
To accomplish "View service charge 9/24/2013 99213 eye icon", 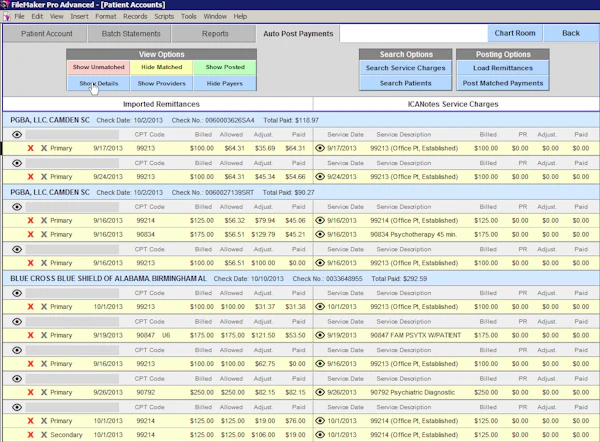I will 320,177.
